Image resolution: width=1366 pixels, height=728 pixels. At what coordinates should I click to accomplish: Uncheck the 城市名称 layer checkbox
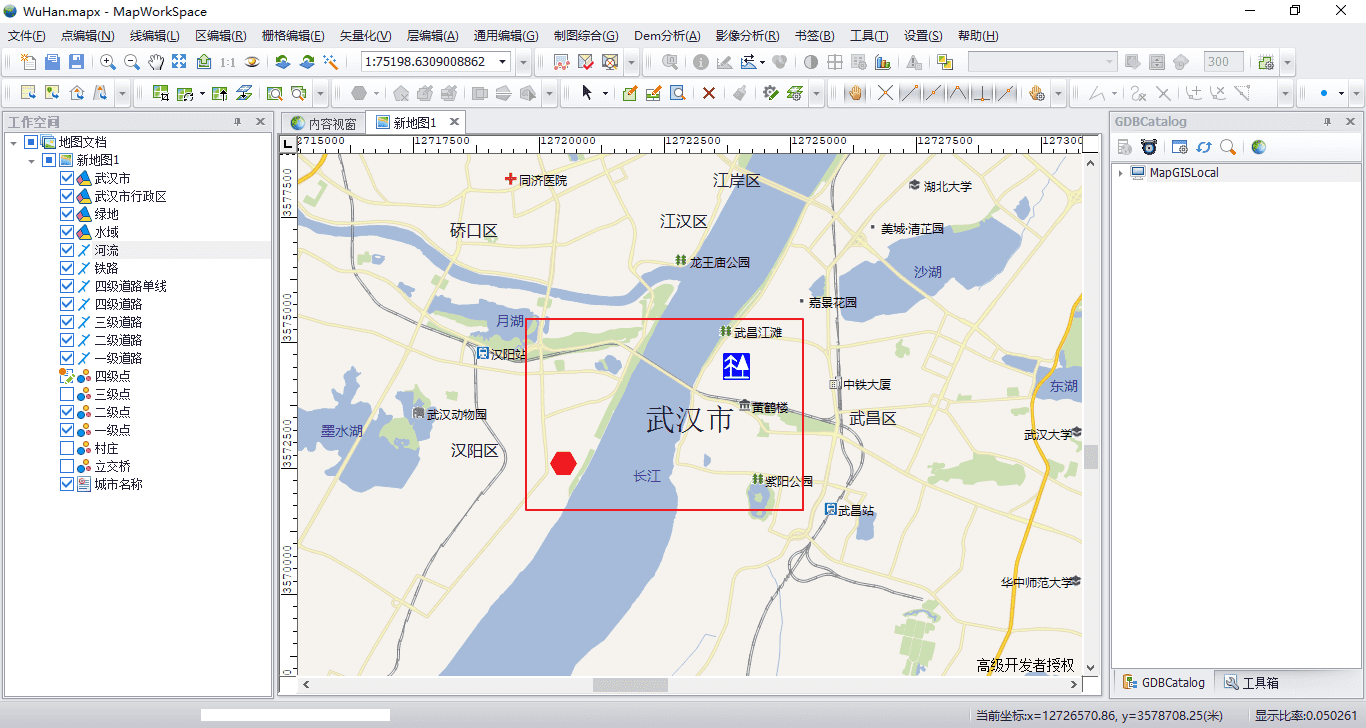coord(67,484)
